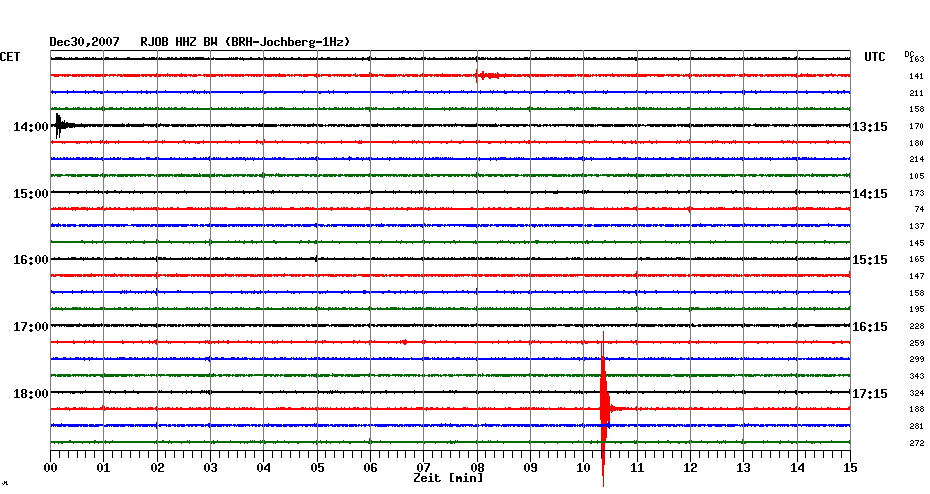Select the DC value 281

916,426
